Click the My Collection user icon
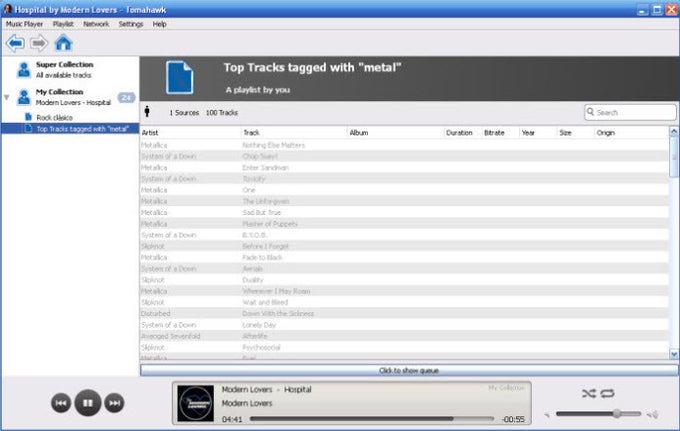The width and height of the screenshot is (680, 431). pyautogui.click(x=23, y=97)
